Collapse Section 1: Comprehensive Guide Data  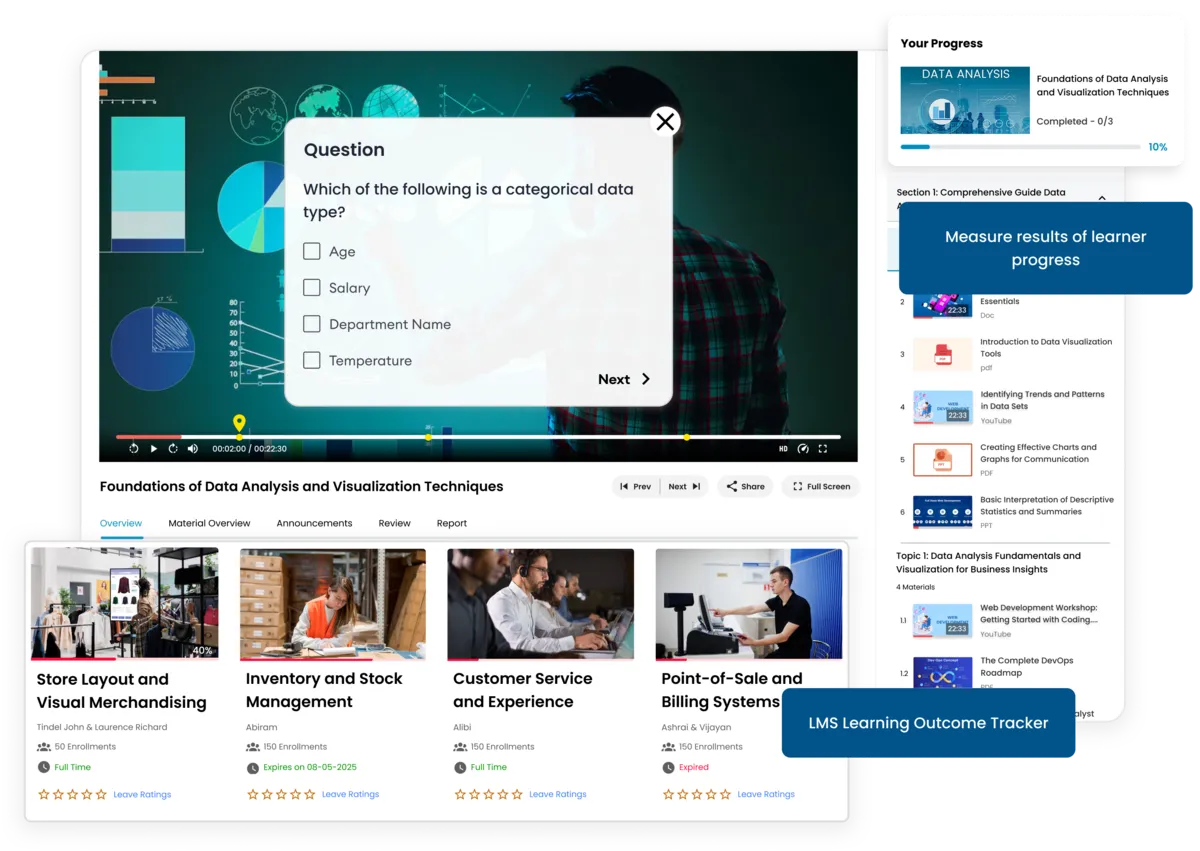point(1104,198)
